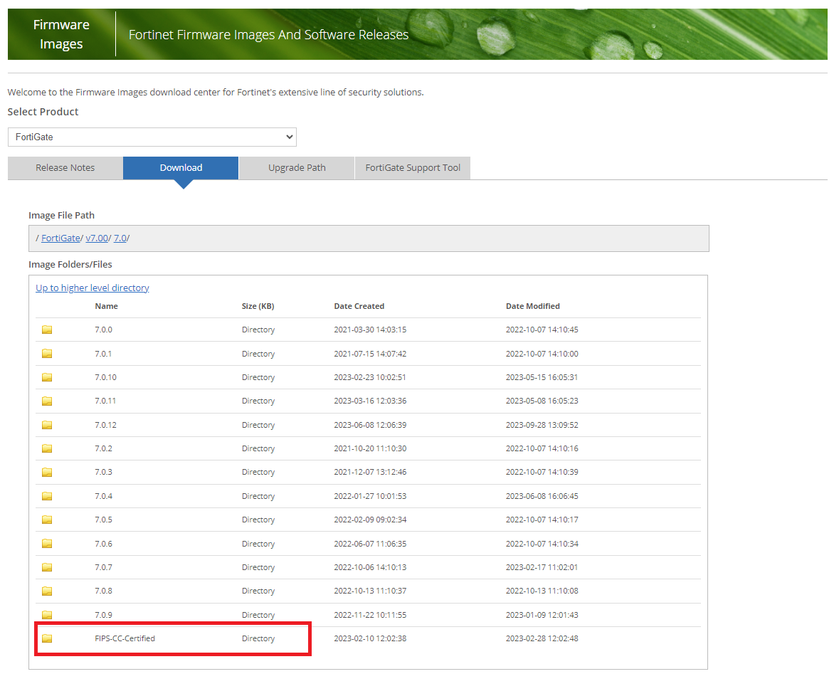
Task: Open the 7.0.5 directory name
Action: pyautogui.click(x=103, y=520)
